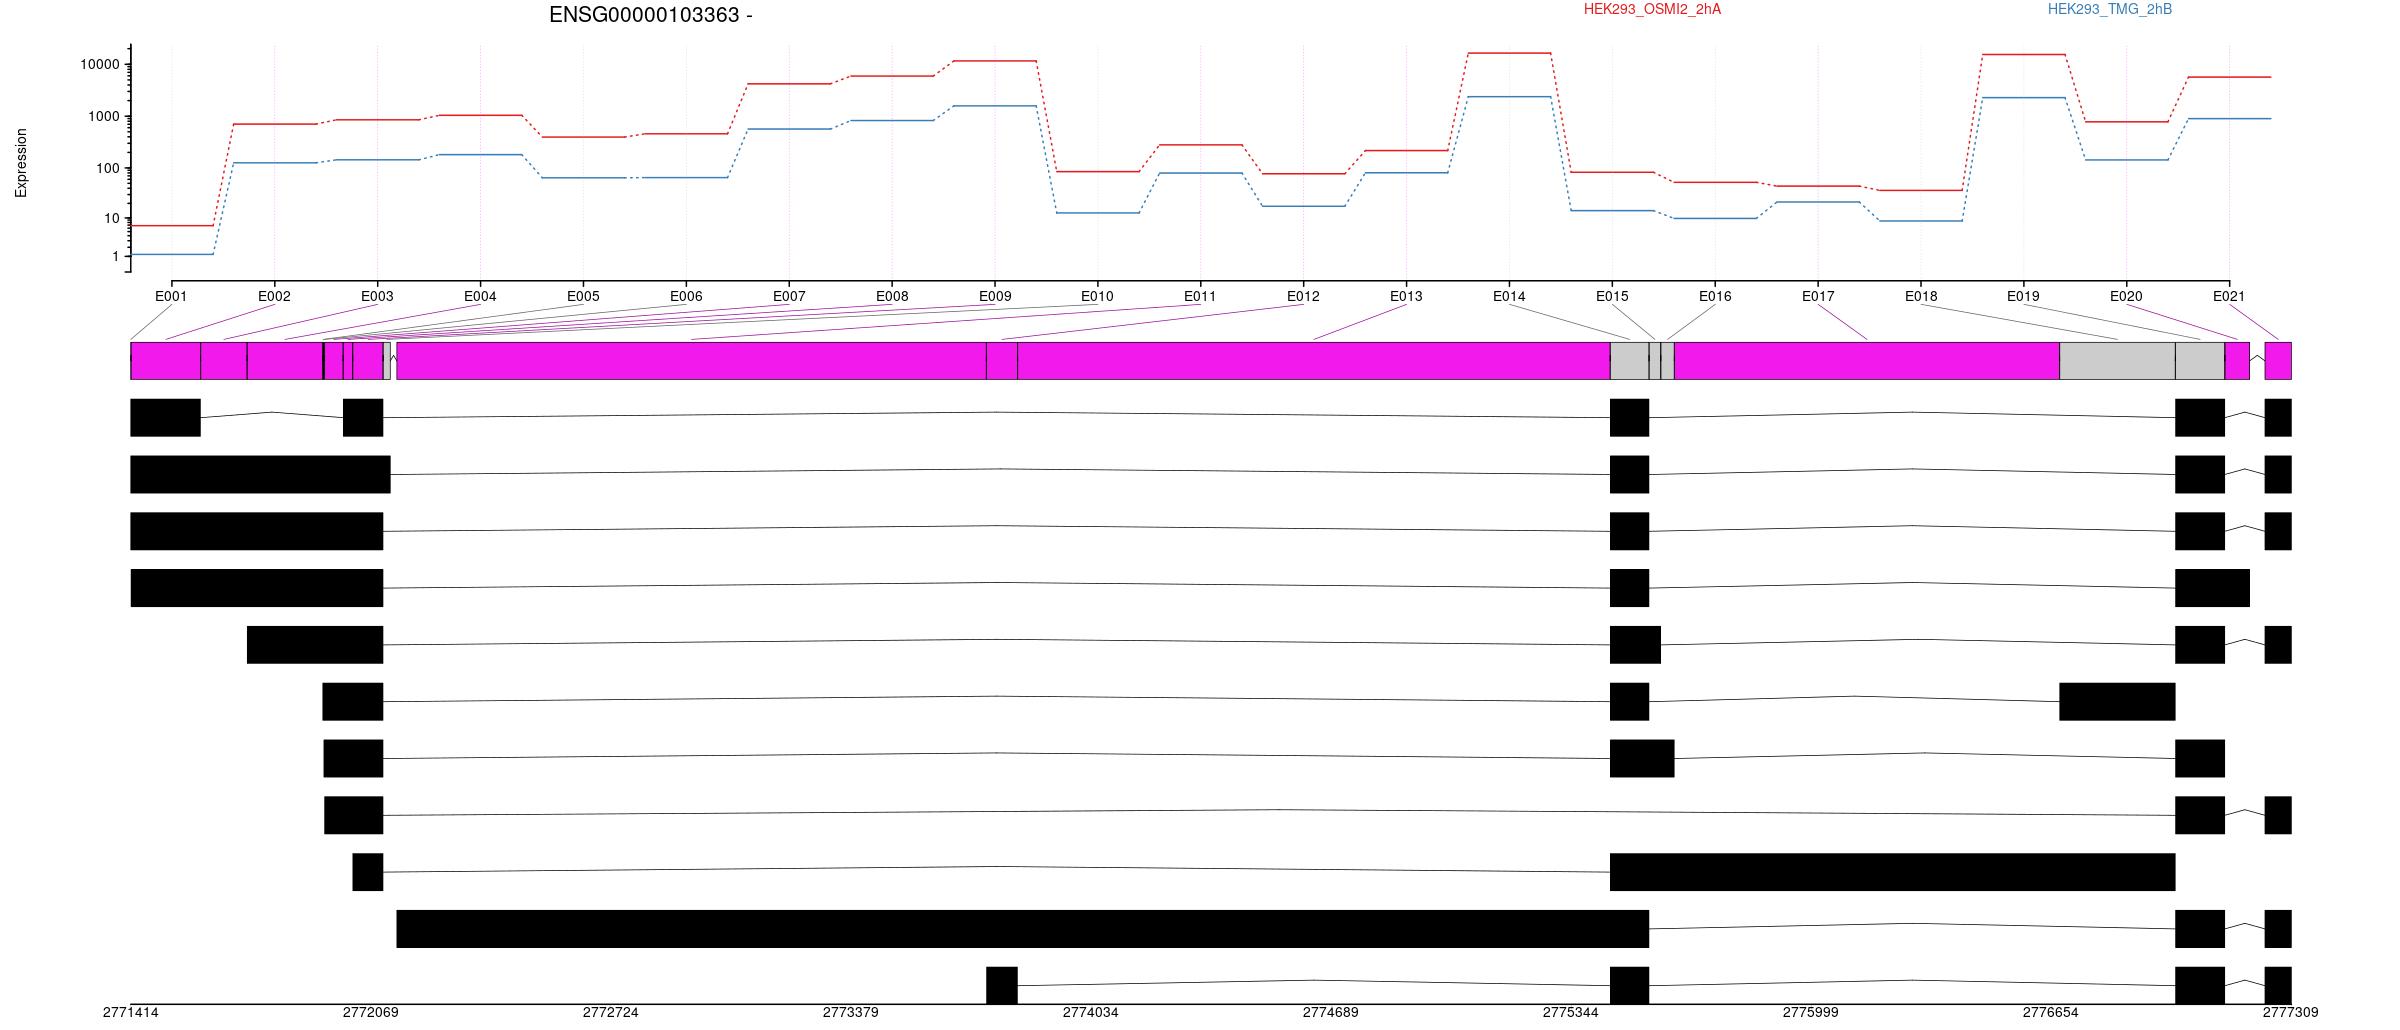The width and height of the screenshot is (2400, 1030).
Task: Click the first magenta segment of gene model
Action: (165, 361)
